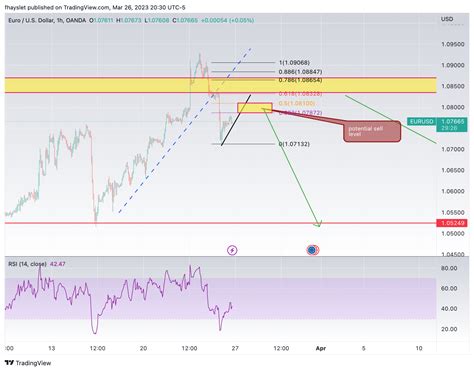Click the 27 date axis label
474x371 pixels.
[x=235, y=348]
